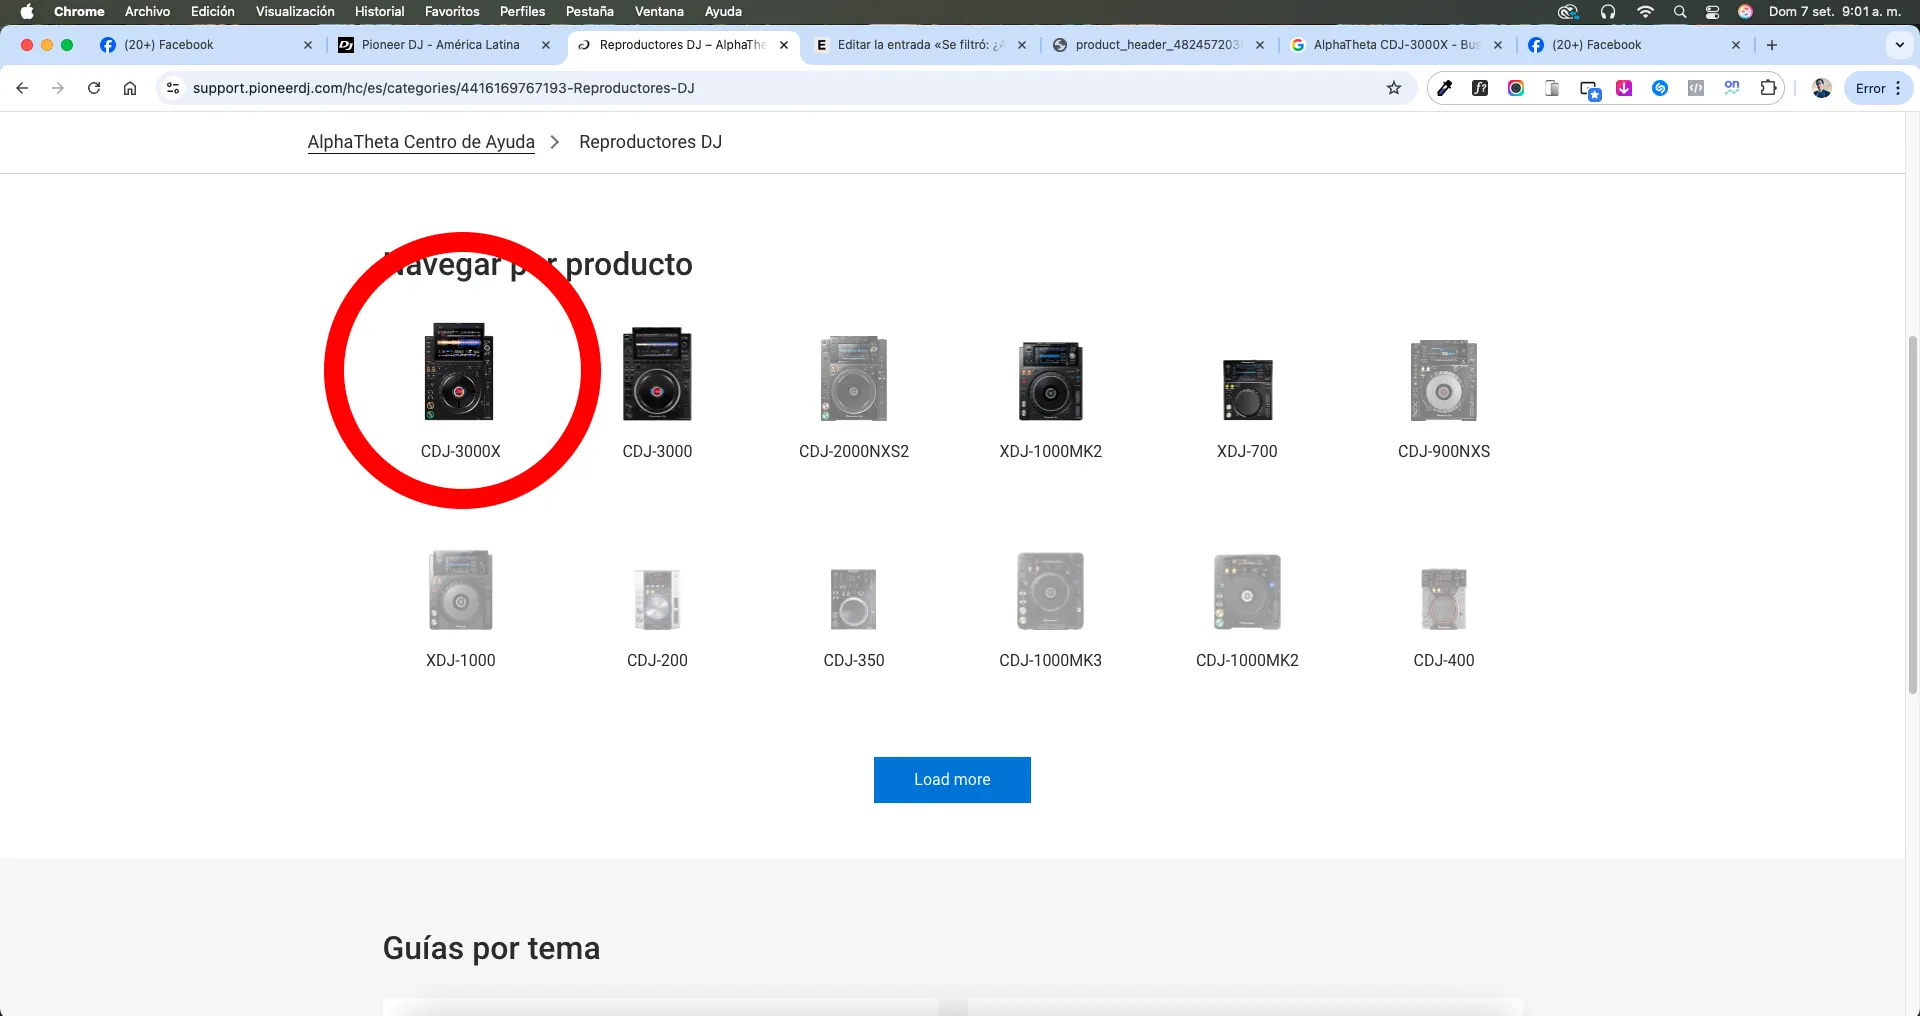The width and height of the screenshot is (1920, 1016).
Task: Open the Chrome home page button
Action: (130, 88)
